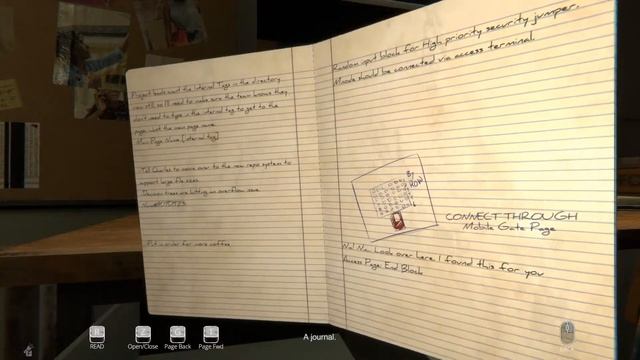Click the READ key icon
Screen dimensions: 640x360
(97, 334)
